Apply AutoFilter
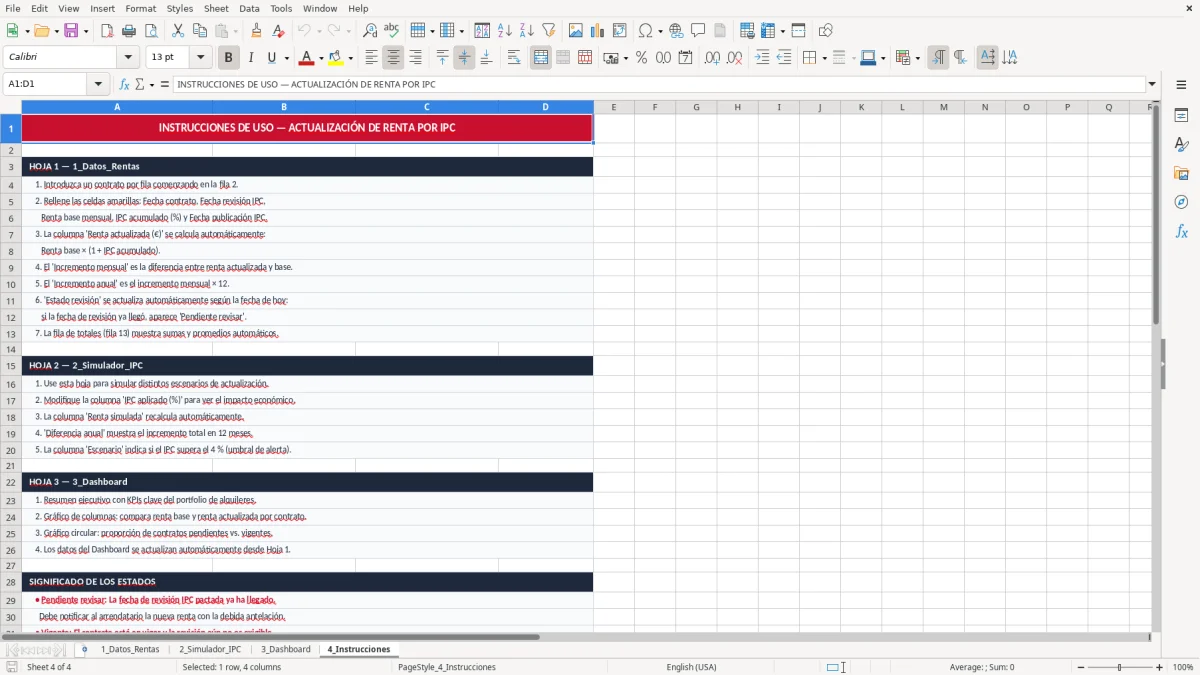 coord(548,31)
